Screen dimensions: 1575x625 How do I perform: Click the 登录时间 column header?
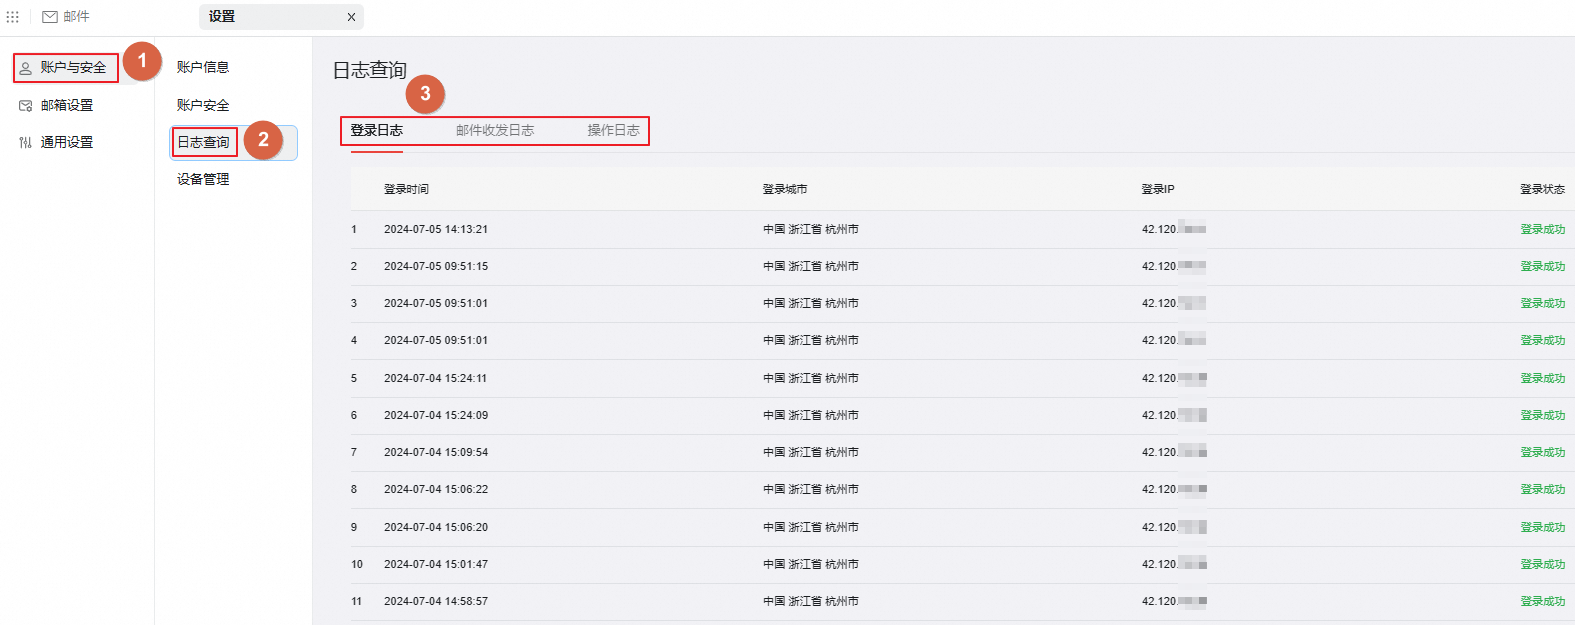(x=406, y=189)
